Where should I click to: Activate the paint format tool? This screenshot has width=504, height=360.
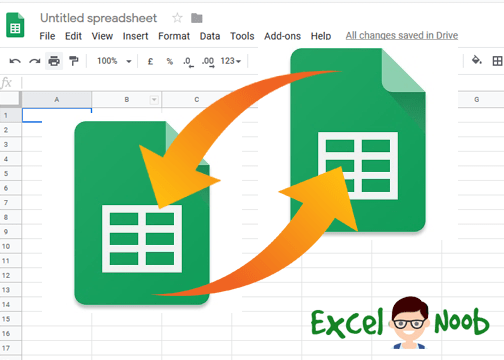73,61
